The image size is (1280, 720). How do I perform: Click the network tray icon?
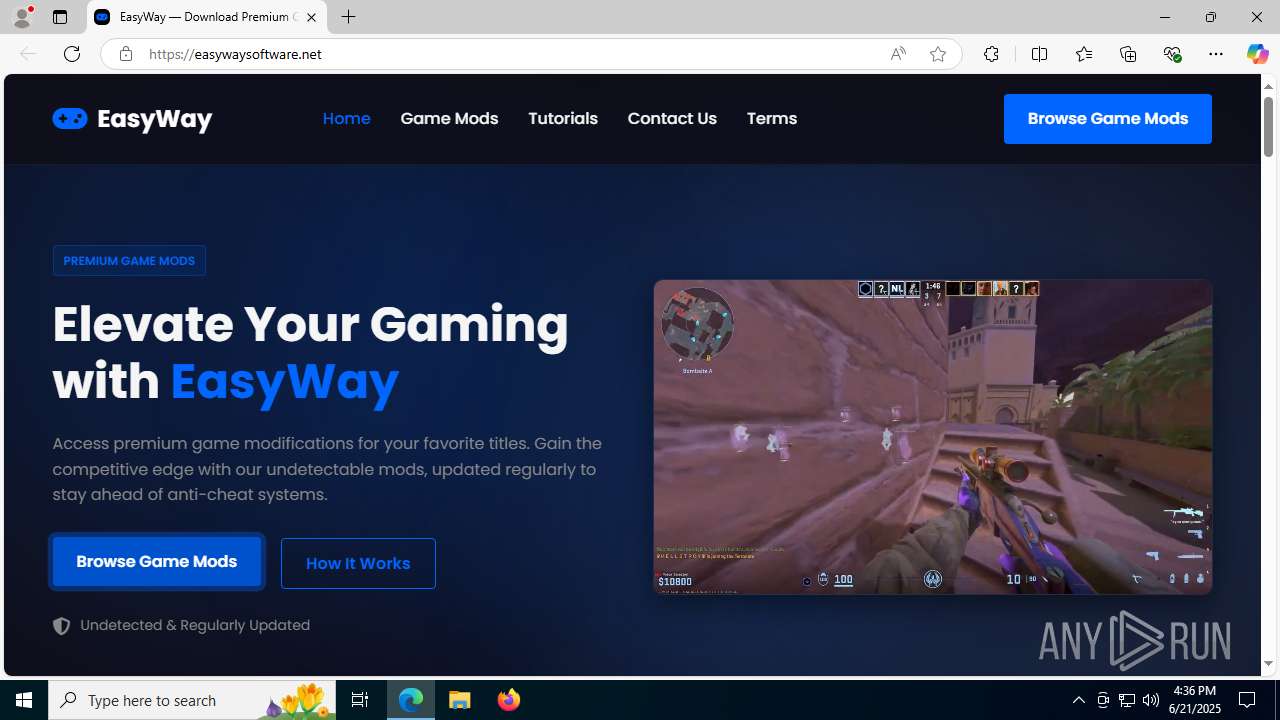(x=1127, y=700)
